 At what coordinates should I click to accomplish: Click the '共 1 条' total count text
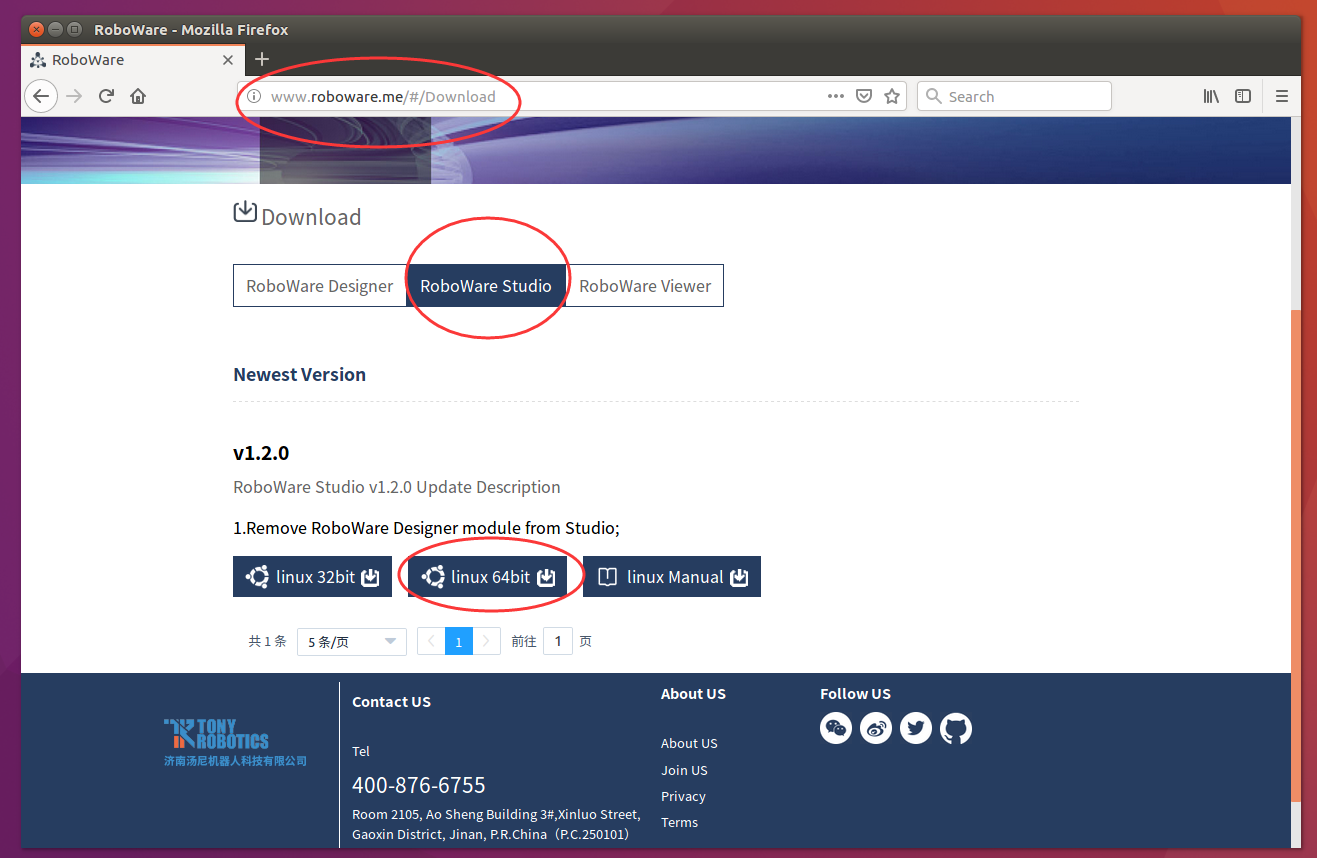(x=267, y=642)
